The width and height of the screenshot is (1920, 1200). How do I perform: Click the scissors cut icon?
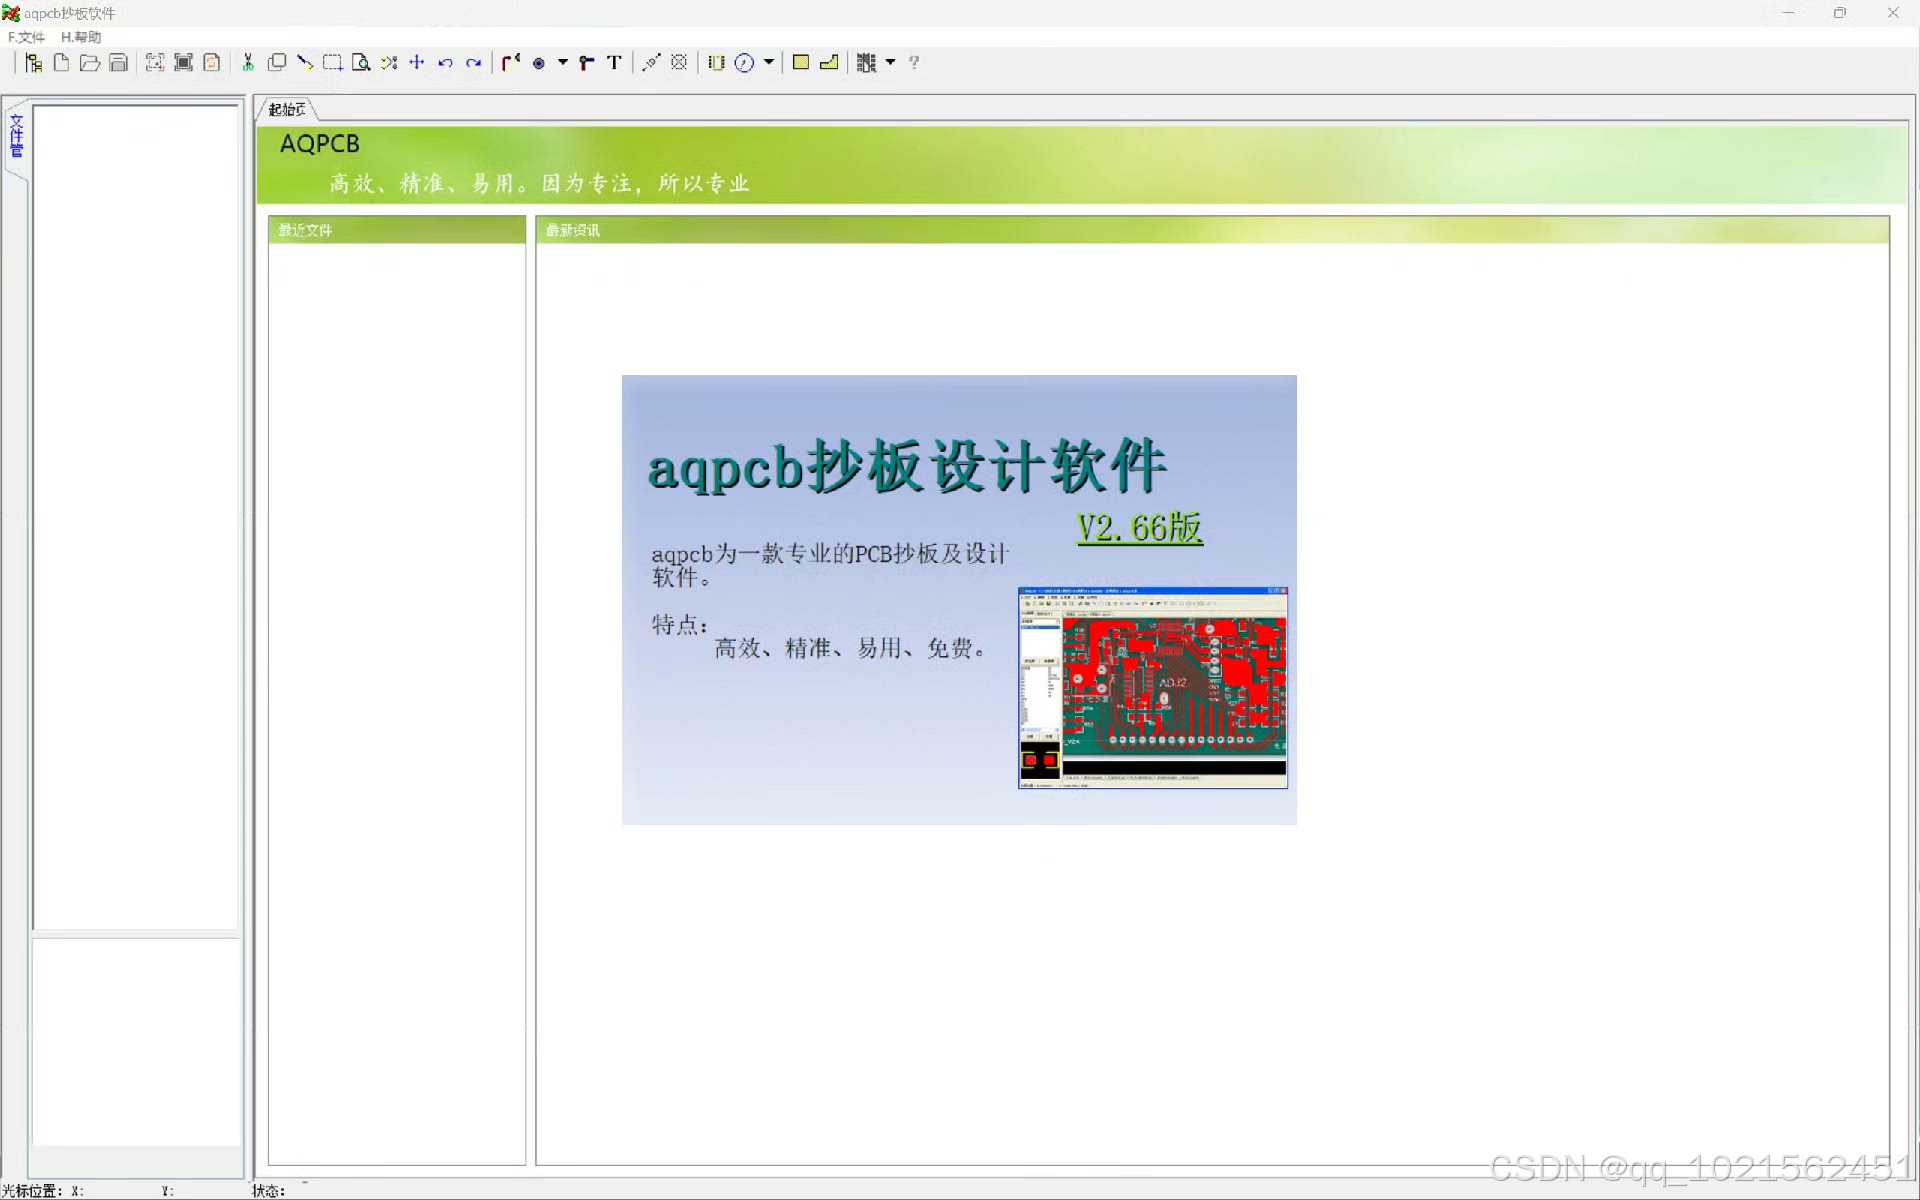tap(248, 63)
